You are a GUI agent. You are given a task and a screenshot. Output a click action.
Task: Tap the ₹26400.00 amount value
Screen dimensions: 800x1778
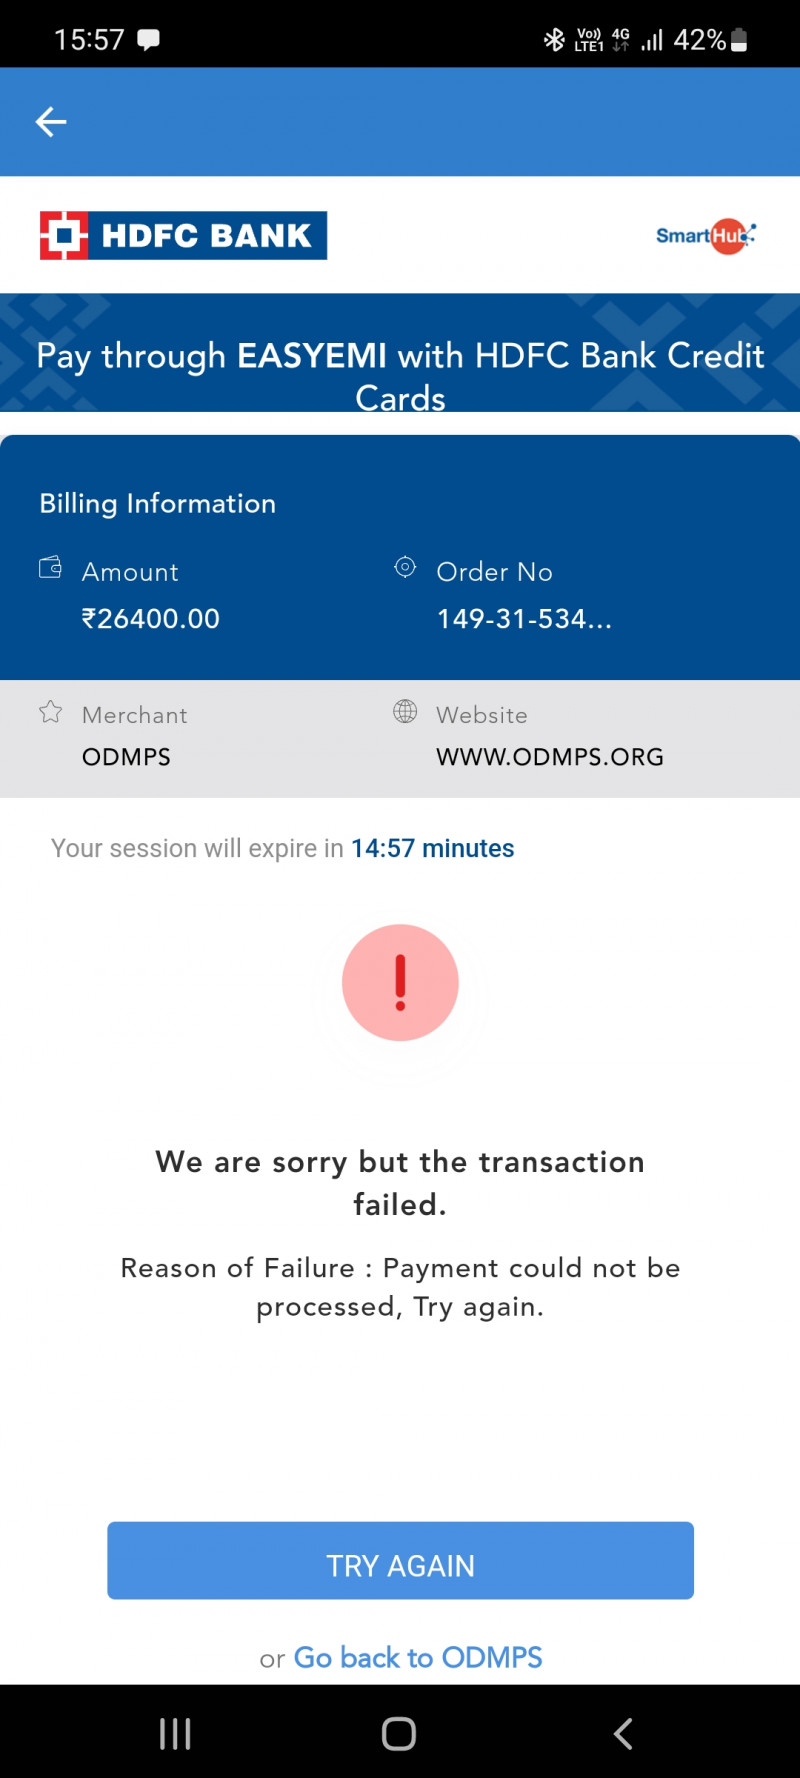[x=151, y=619]
